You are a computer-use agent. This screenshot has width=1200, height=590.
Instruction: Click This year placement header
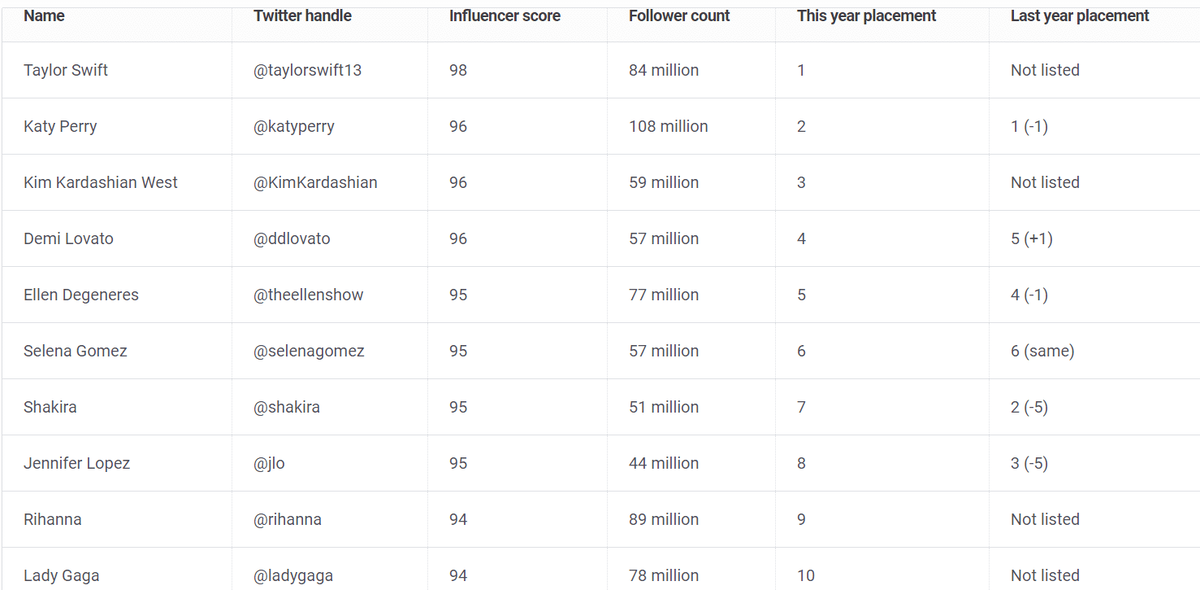pos(866,16)
